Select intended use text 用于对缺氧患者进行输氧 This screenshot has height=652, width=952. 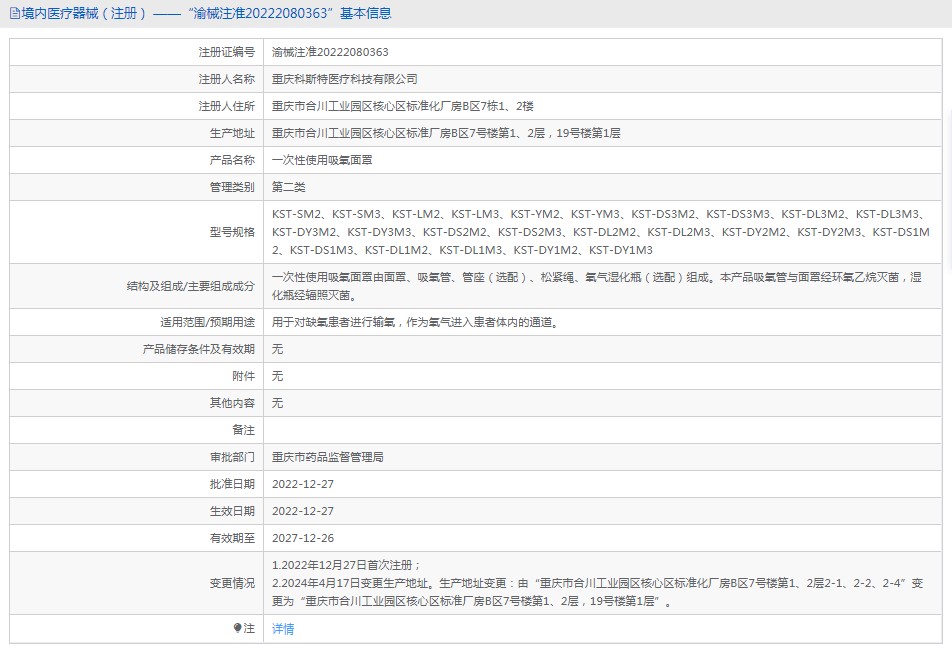coord(415,322)
